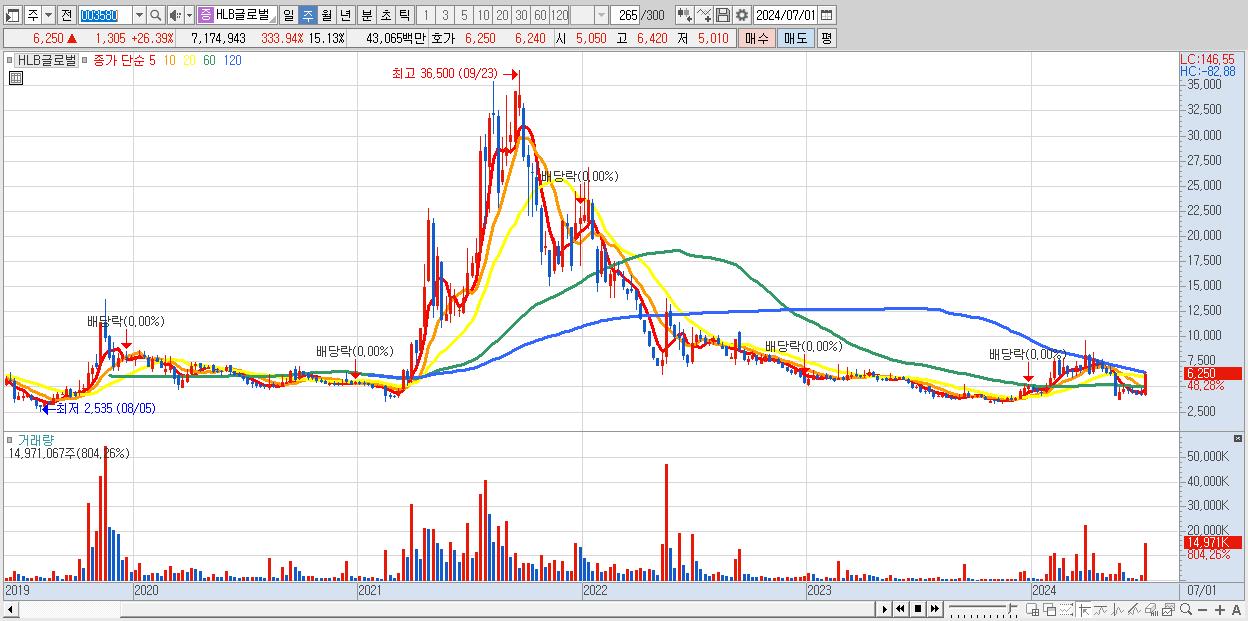
Task: Select the 분 minute period
Action: 366,15
